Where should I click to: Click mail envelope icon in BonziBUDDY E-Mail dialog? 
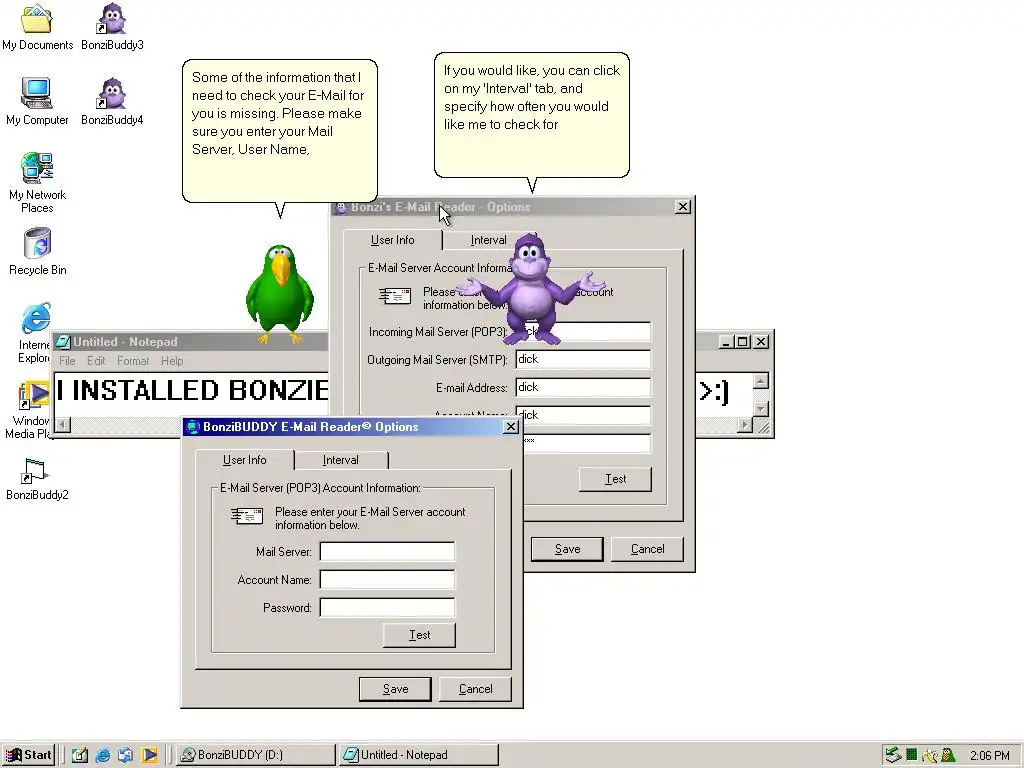tap(247, 517)
